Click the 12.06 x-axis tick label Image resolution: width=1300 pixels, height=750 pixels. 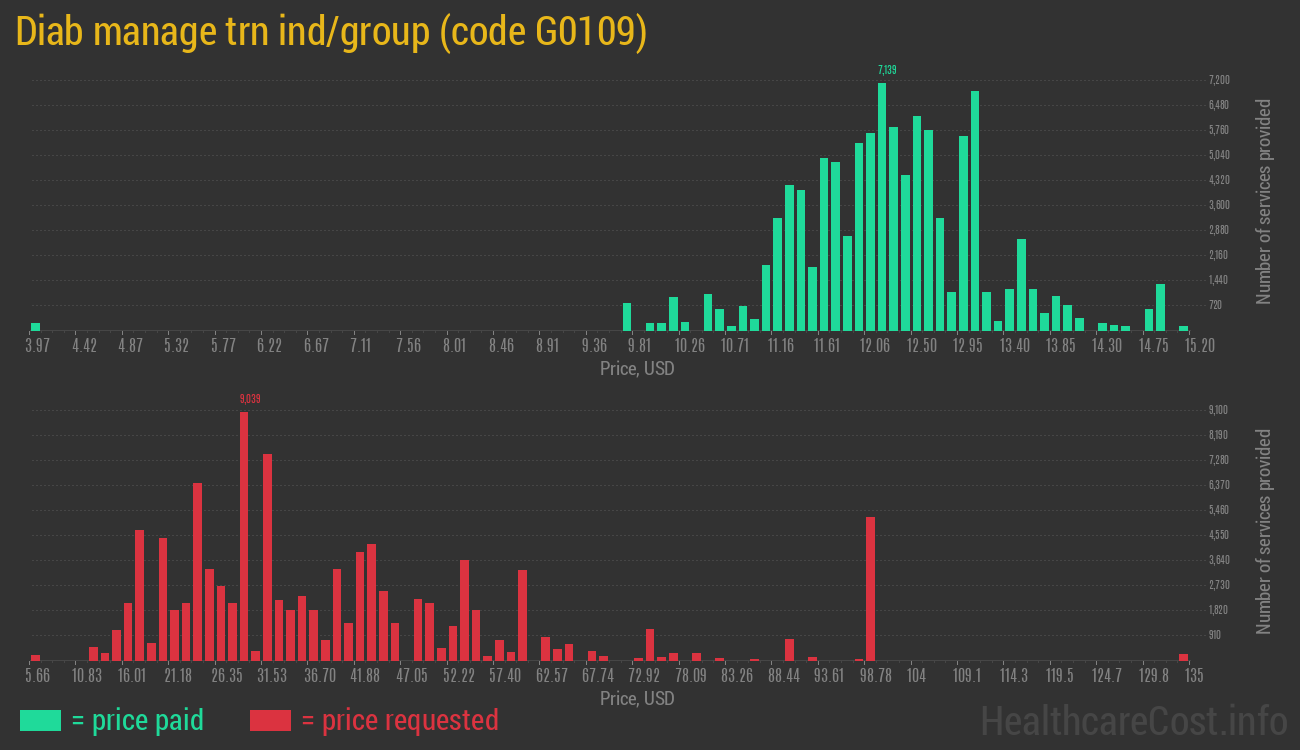pyautogui.click(x=875, y=346)
